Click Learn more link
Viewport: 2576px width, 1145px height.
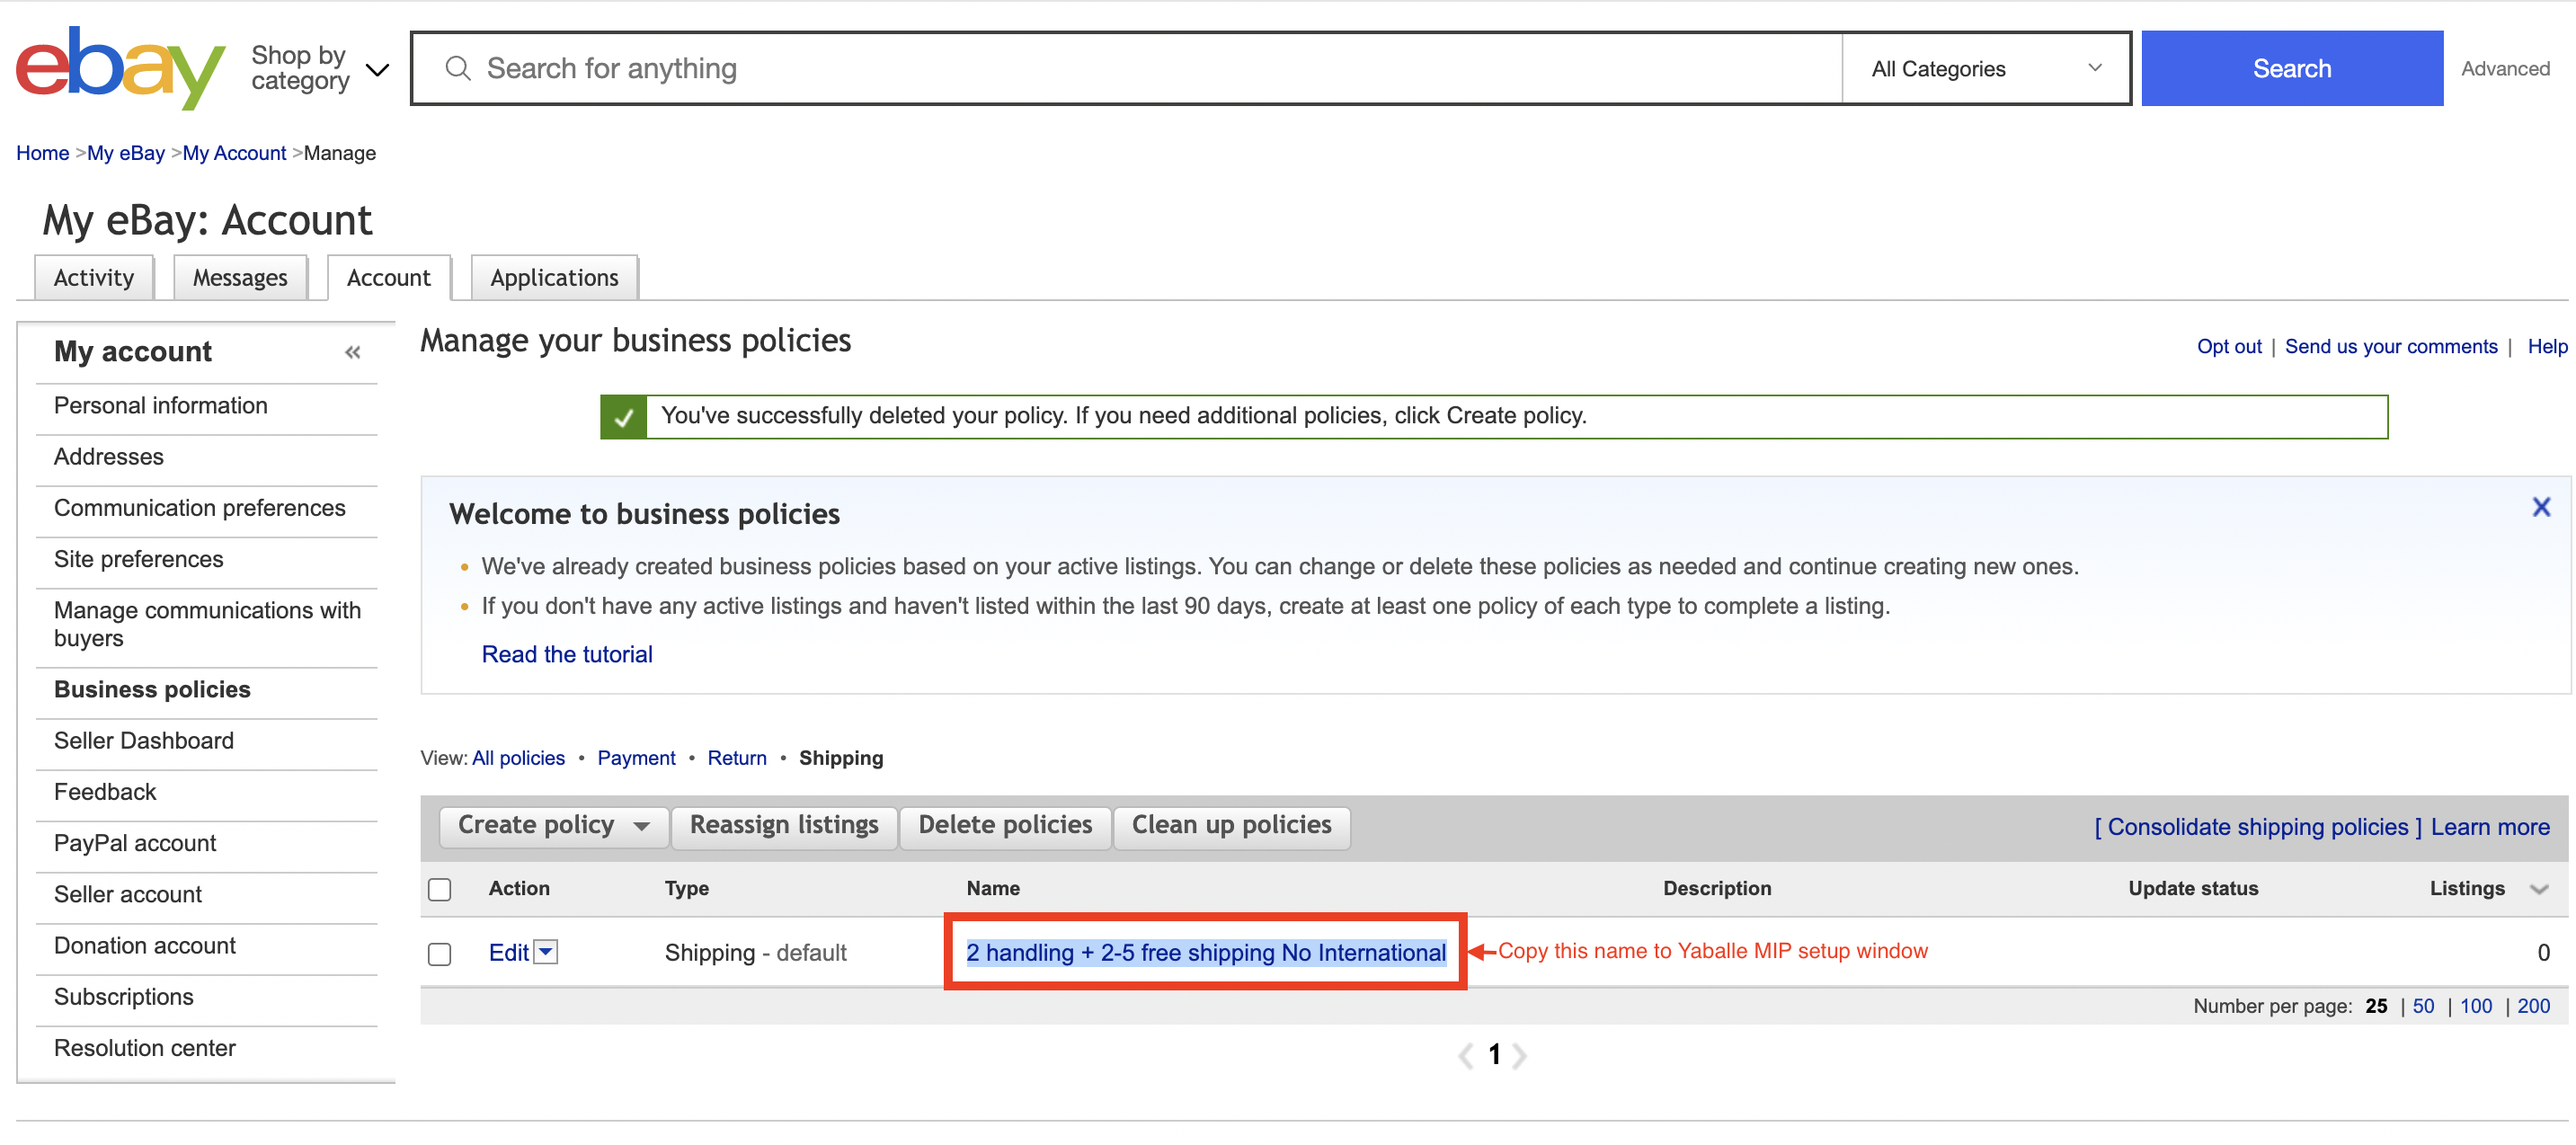[x=2490, y=827]
